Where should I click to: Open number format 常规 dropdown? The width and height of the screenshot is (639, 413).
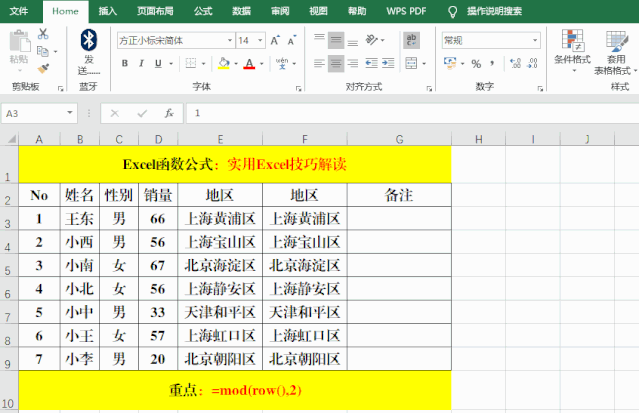click(x=535, y=40)
